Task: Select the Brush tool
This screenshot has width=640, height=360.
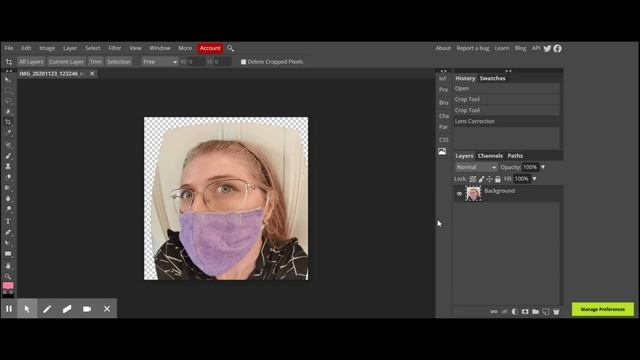Action: click(x=8, y=156)
